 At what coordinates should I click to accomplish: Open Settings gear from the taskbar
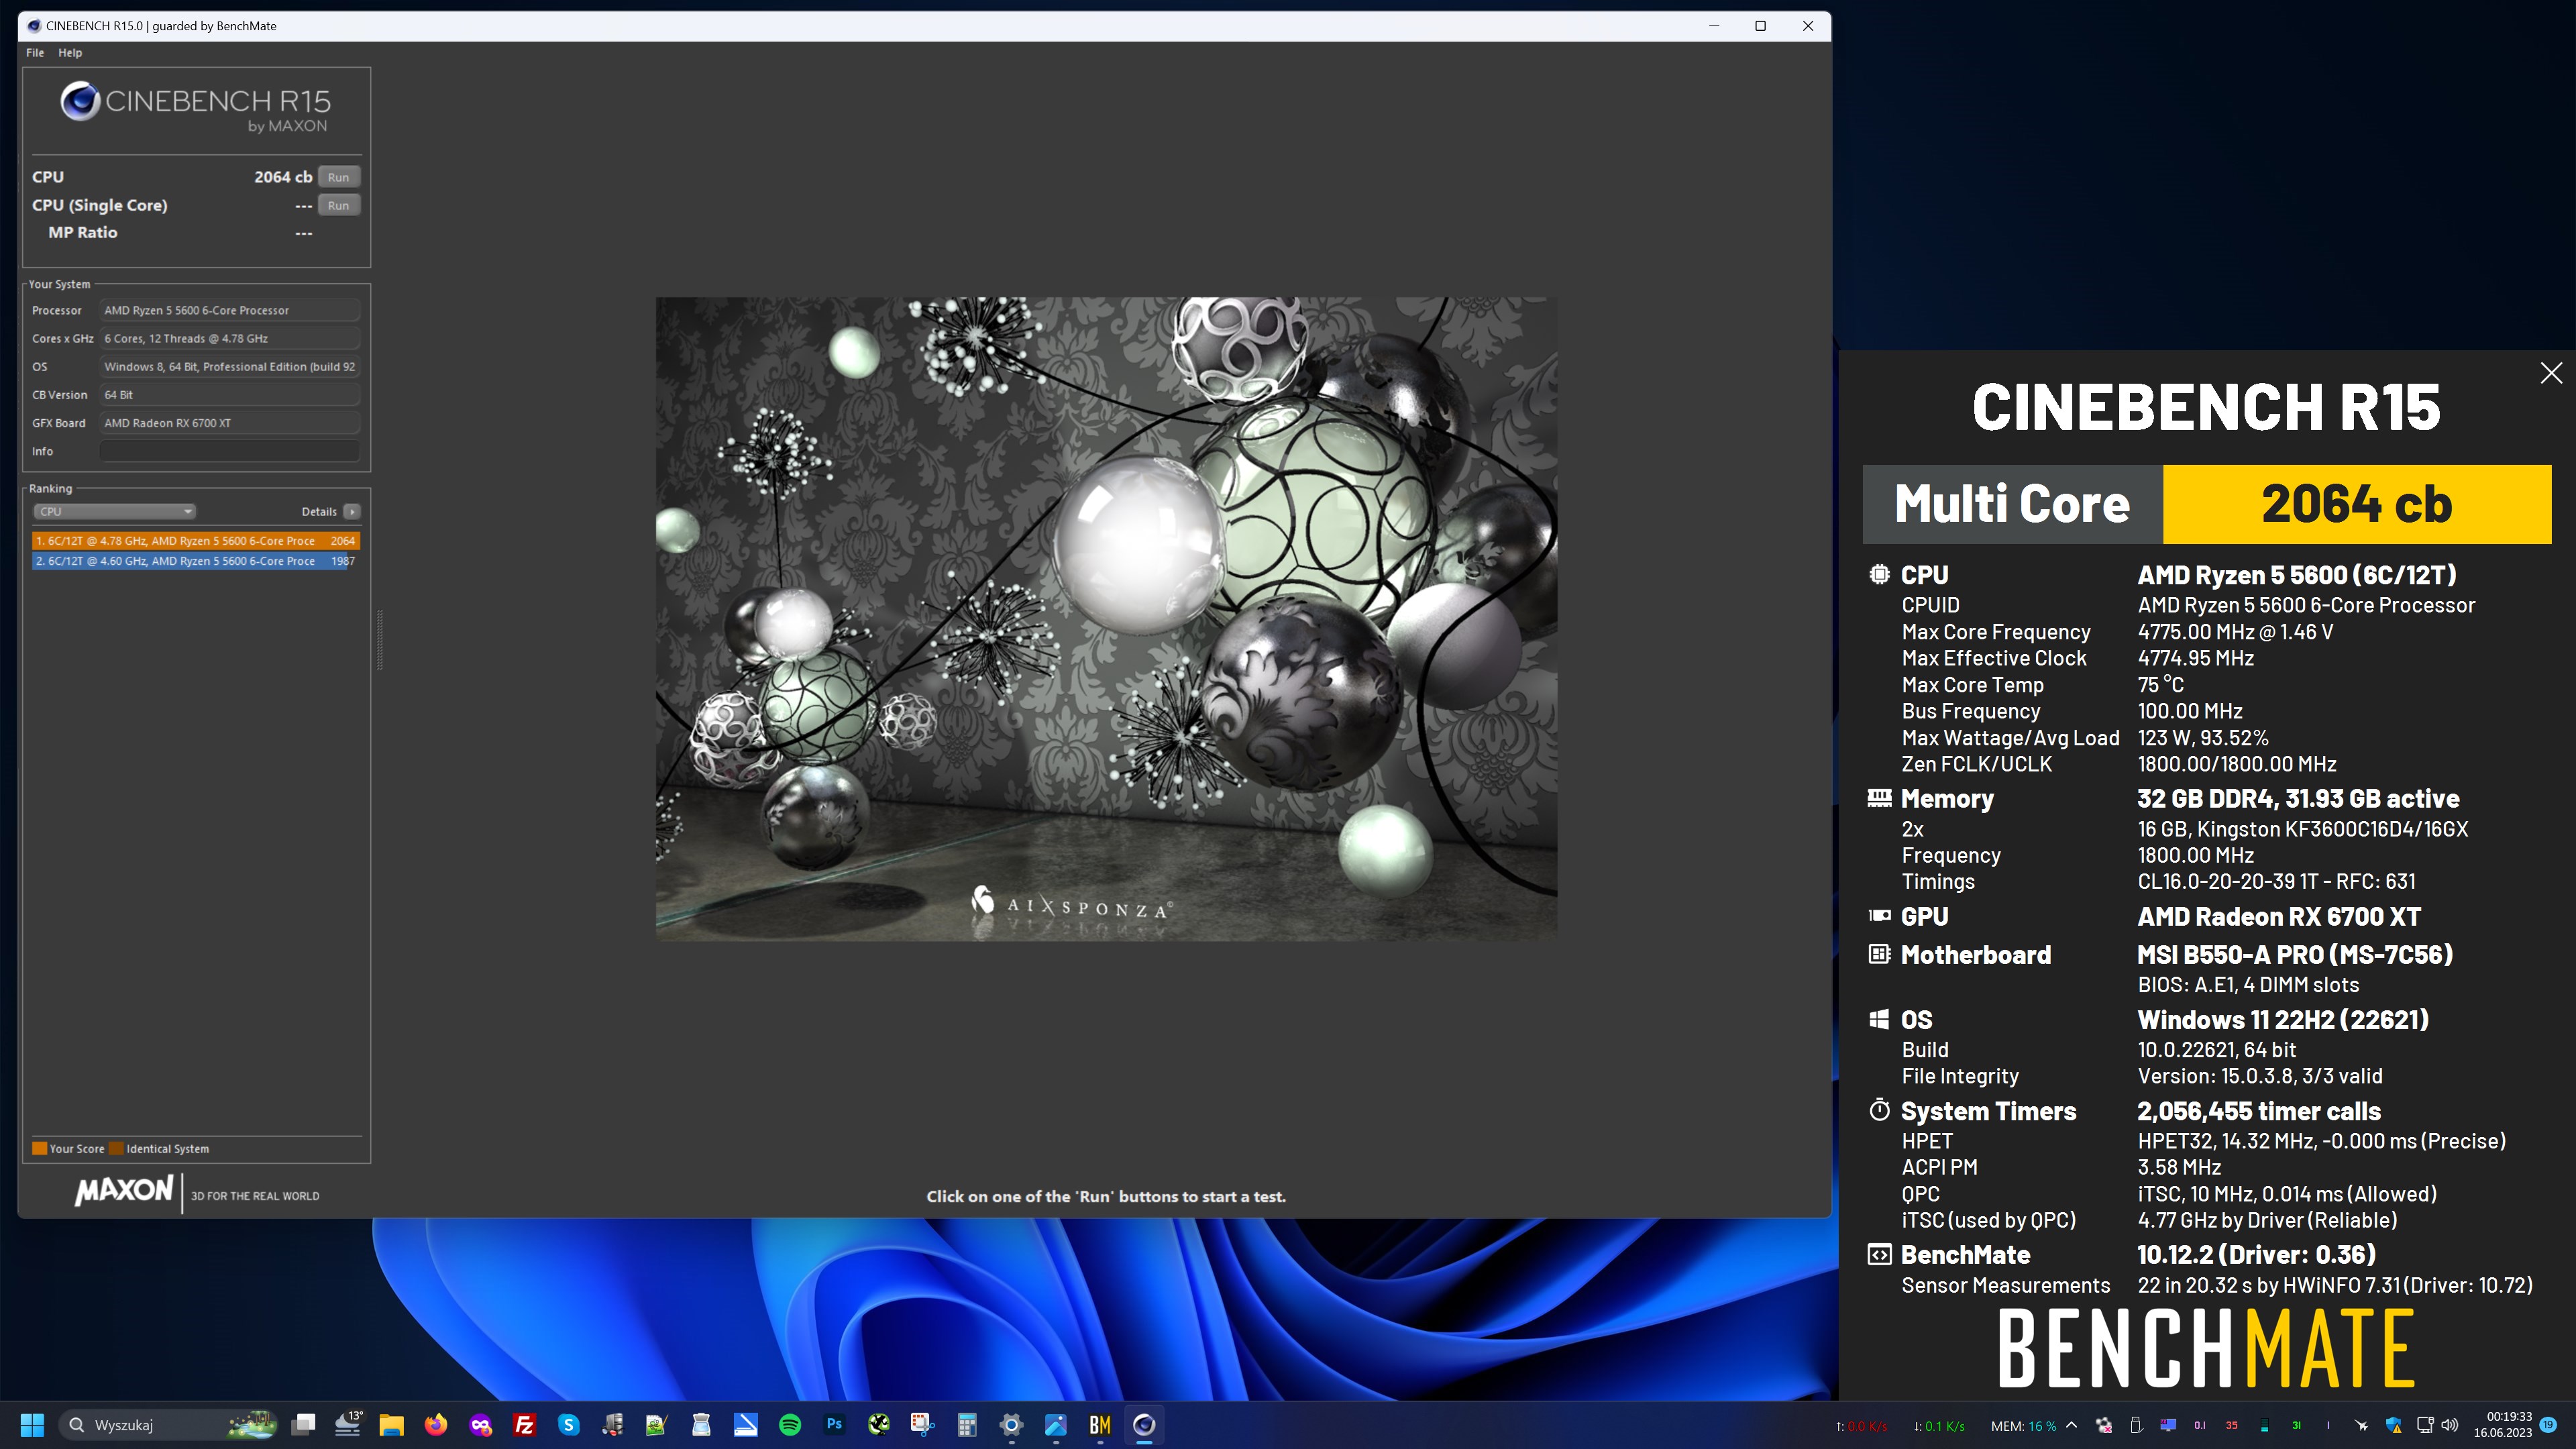(x=1011, y=1425)
